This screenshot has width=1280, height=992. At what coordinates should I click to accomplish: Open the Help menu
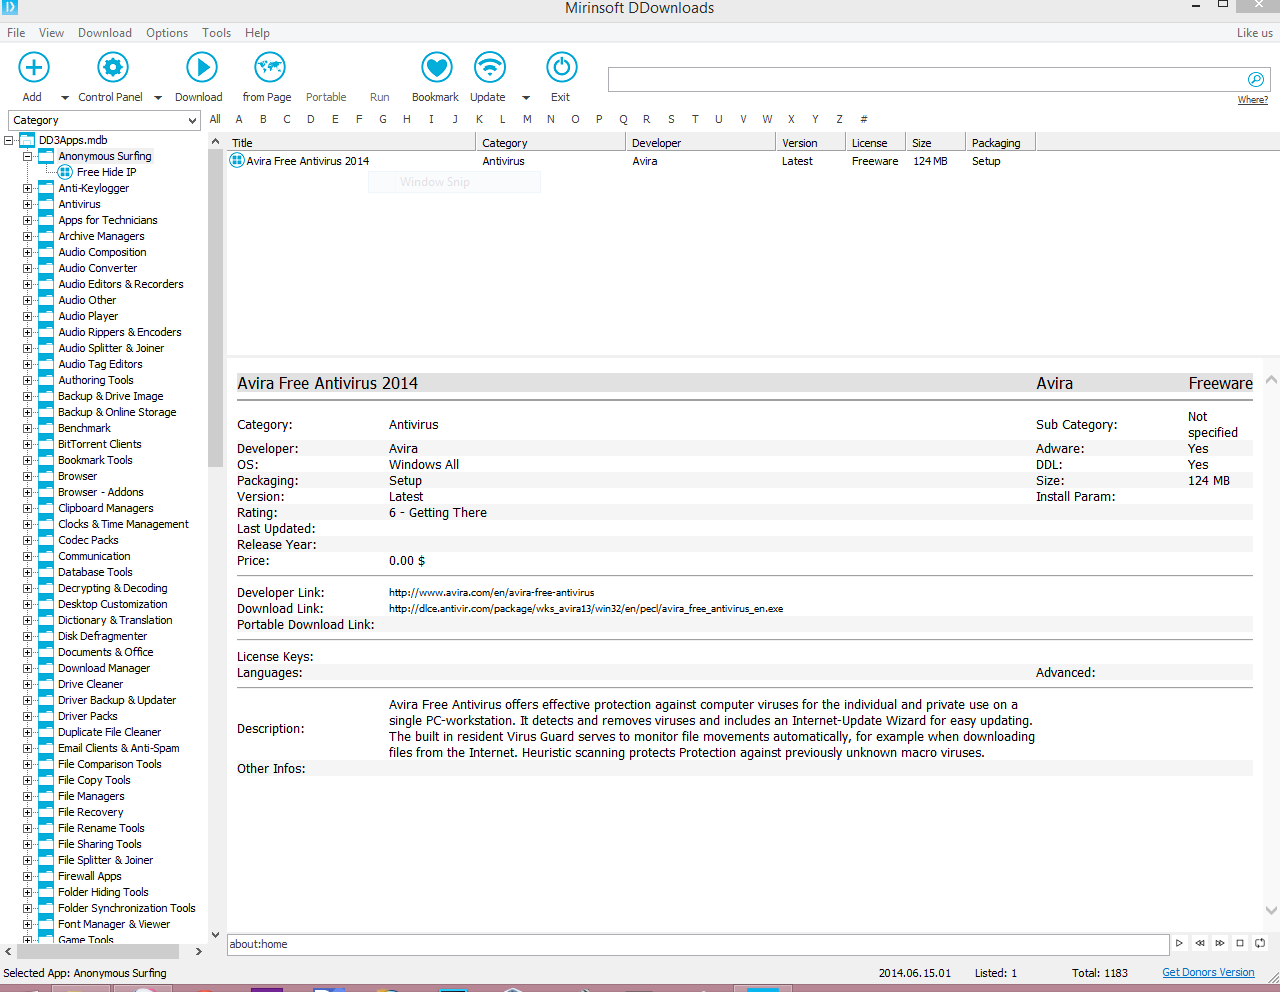[257, 33]
